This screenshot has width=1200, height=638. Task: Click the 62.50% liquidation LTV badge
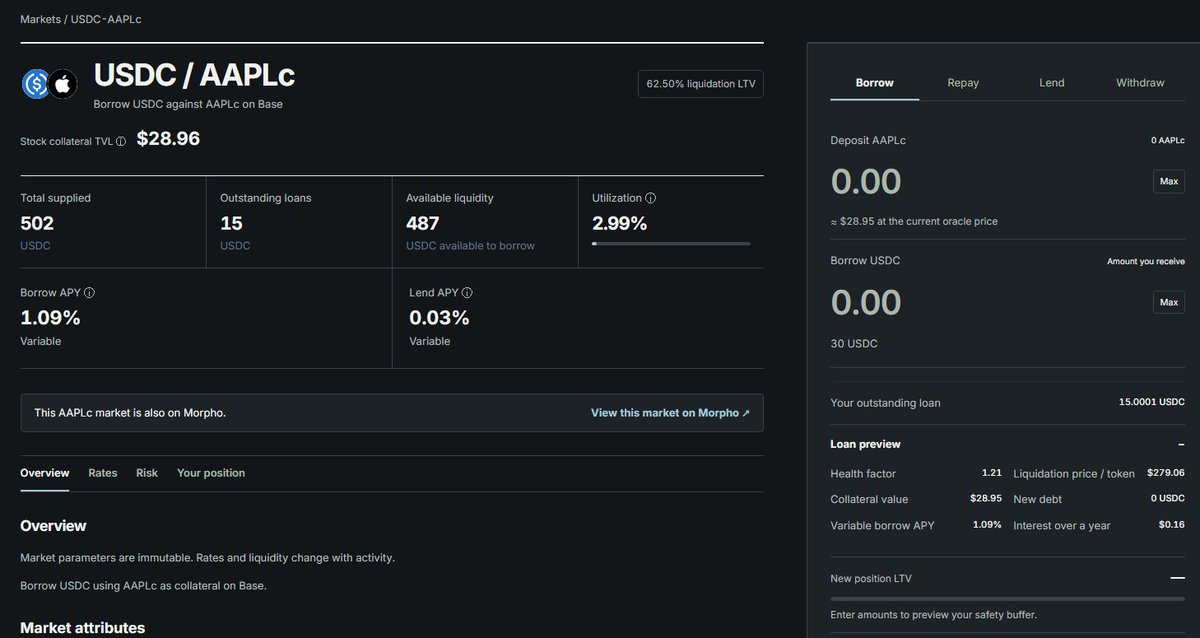click(701, 84)
